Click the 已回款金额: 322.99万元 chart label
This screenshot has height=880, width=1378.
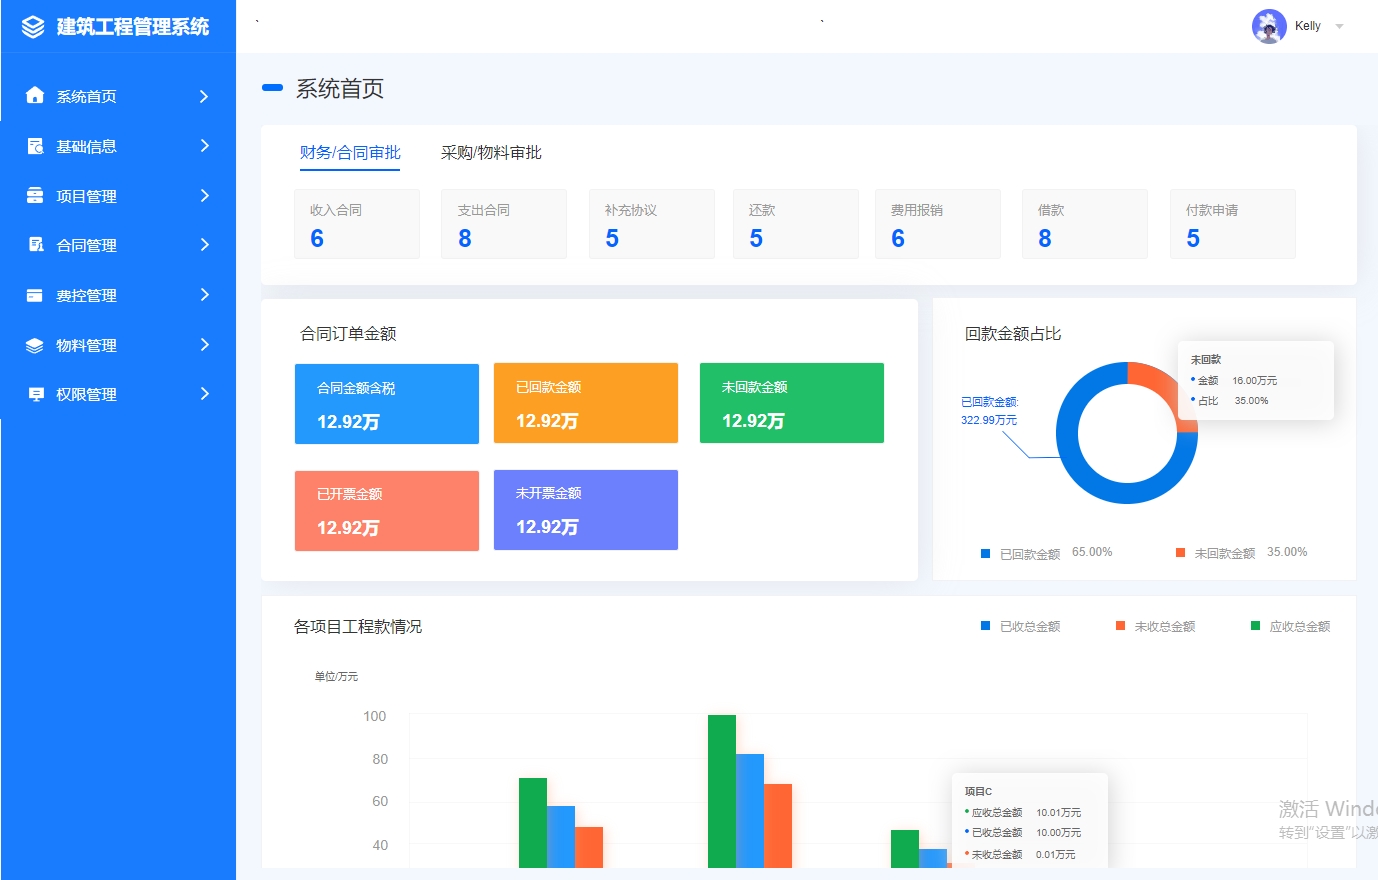[990, 411]
